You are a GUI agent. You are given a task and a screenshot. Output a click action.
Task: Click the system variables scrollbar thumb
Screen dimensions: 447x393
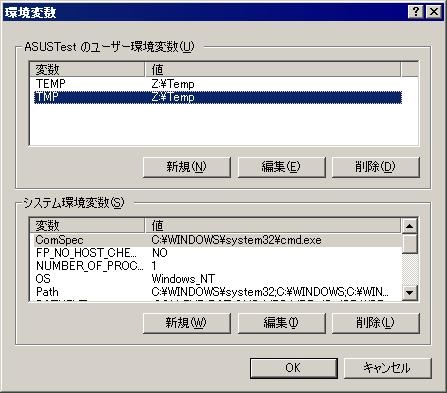point(410,244)
